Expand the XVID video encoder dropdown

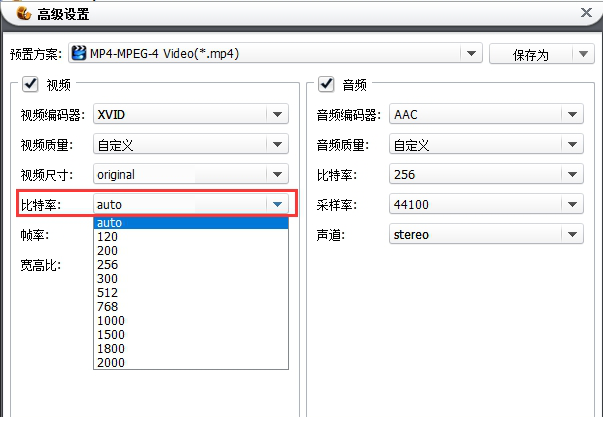[x=277, y=115]
